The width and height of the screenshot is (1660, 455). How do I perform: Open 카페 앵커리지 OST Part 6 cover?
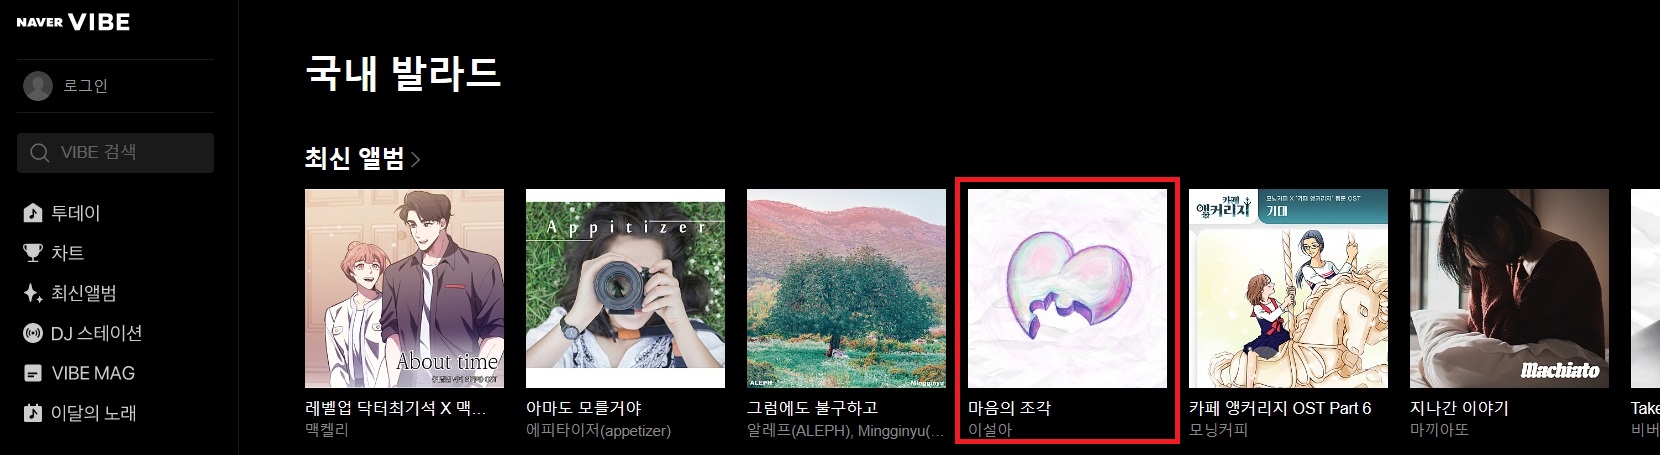click(1288, 288)
